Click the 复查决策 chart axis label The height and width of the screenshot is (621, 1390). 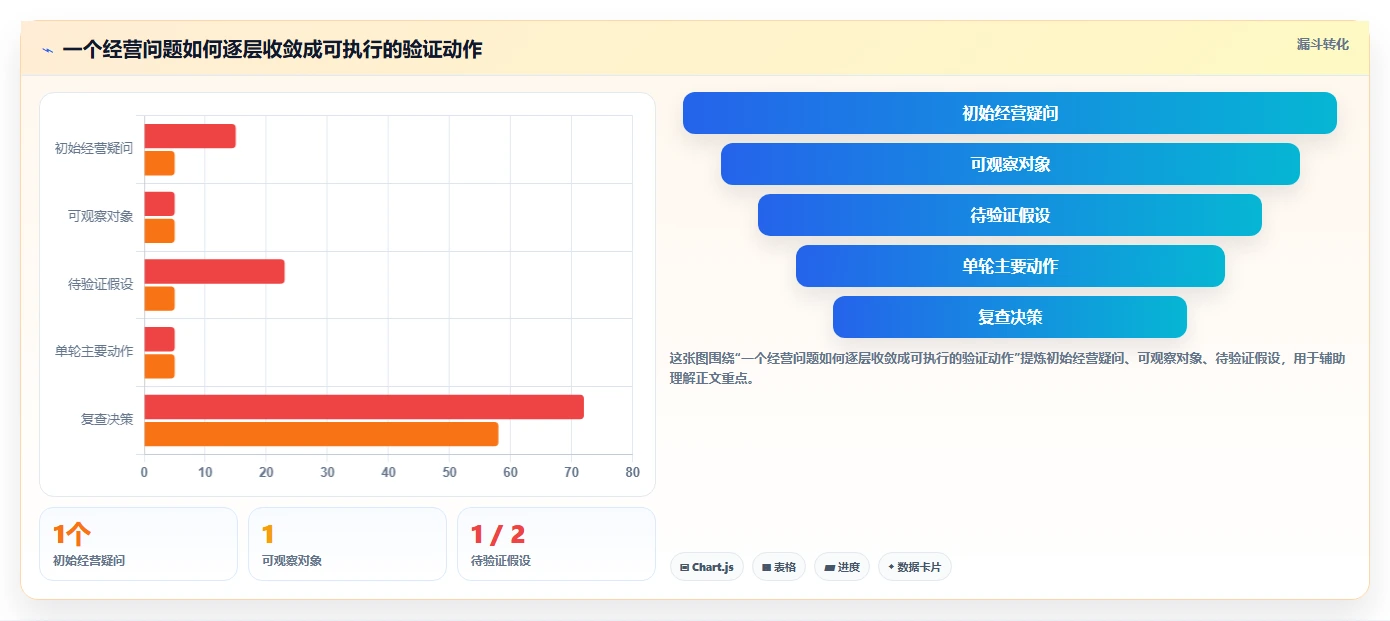coord(107,419)
